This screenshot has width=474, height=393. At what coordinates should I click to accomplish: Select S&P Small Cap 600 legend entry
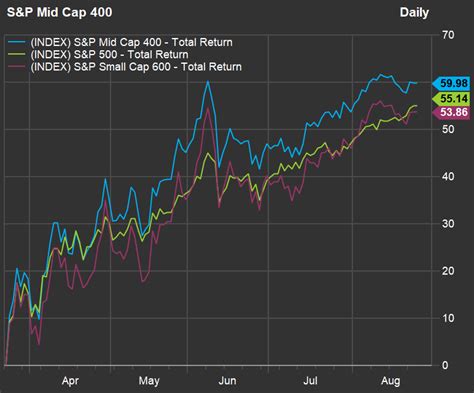point(136,67)
